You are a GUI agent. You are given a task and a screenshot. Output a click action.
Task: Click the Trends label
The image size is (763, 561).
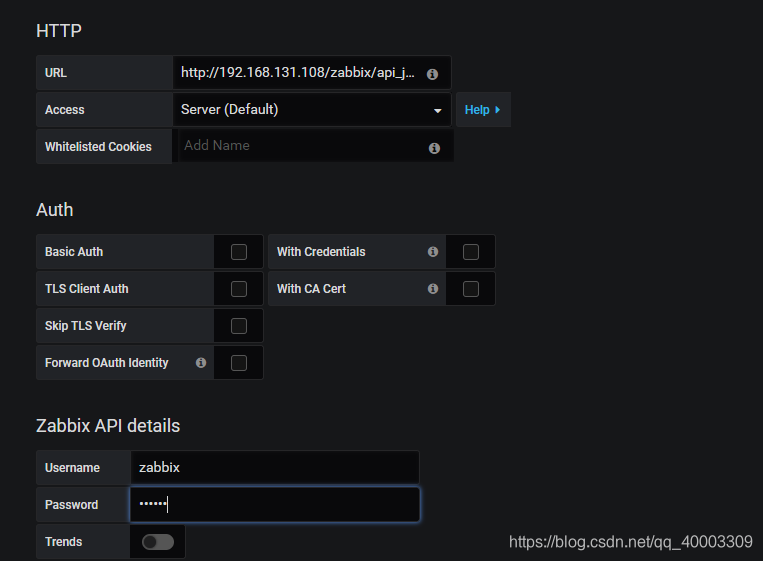point(63,542)
